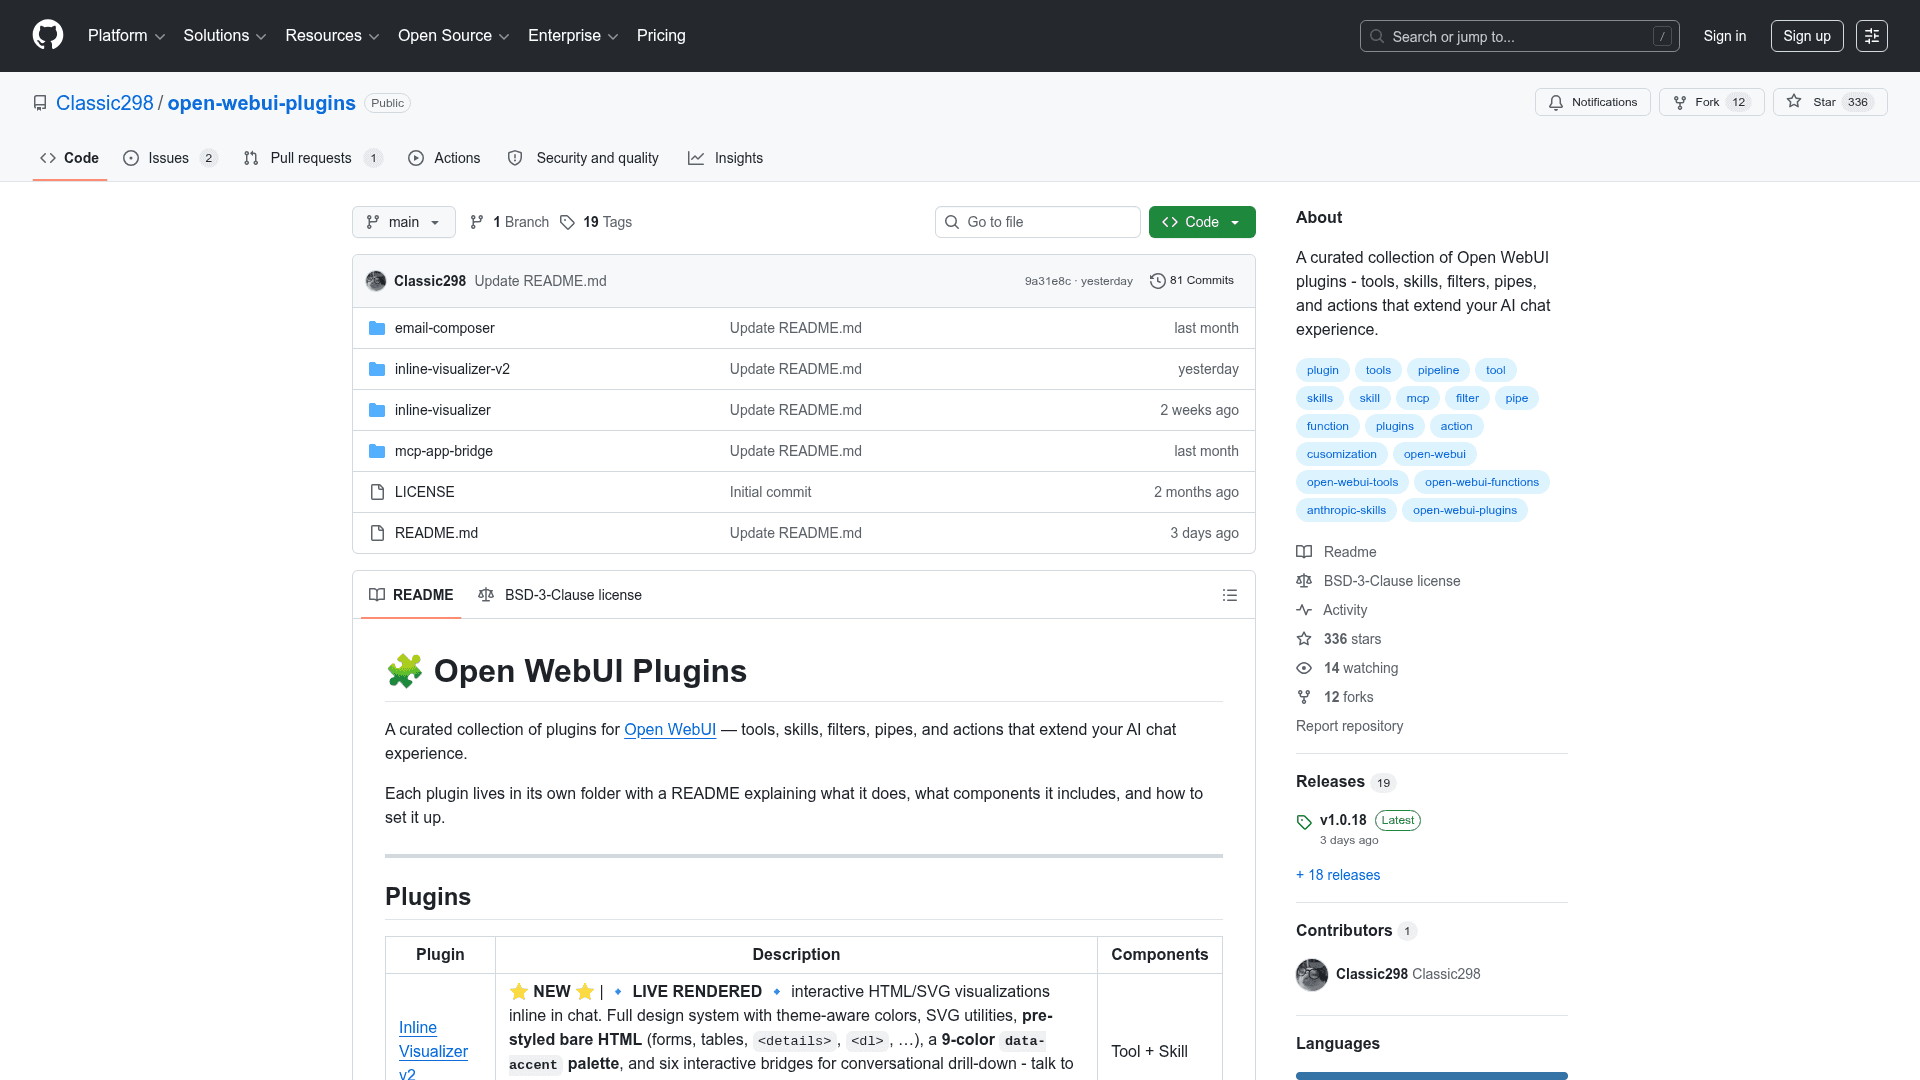Click the LICENSE file icon
Screen dimensions: 1920x1080
[377, 492]
